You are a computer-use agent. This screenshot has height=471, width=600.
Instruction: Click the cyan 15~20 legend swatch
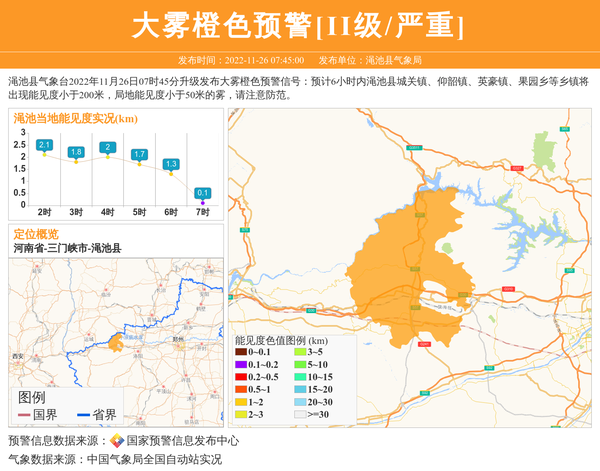(300, 389)
